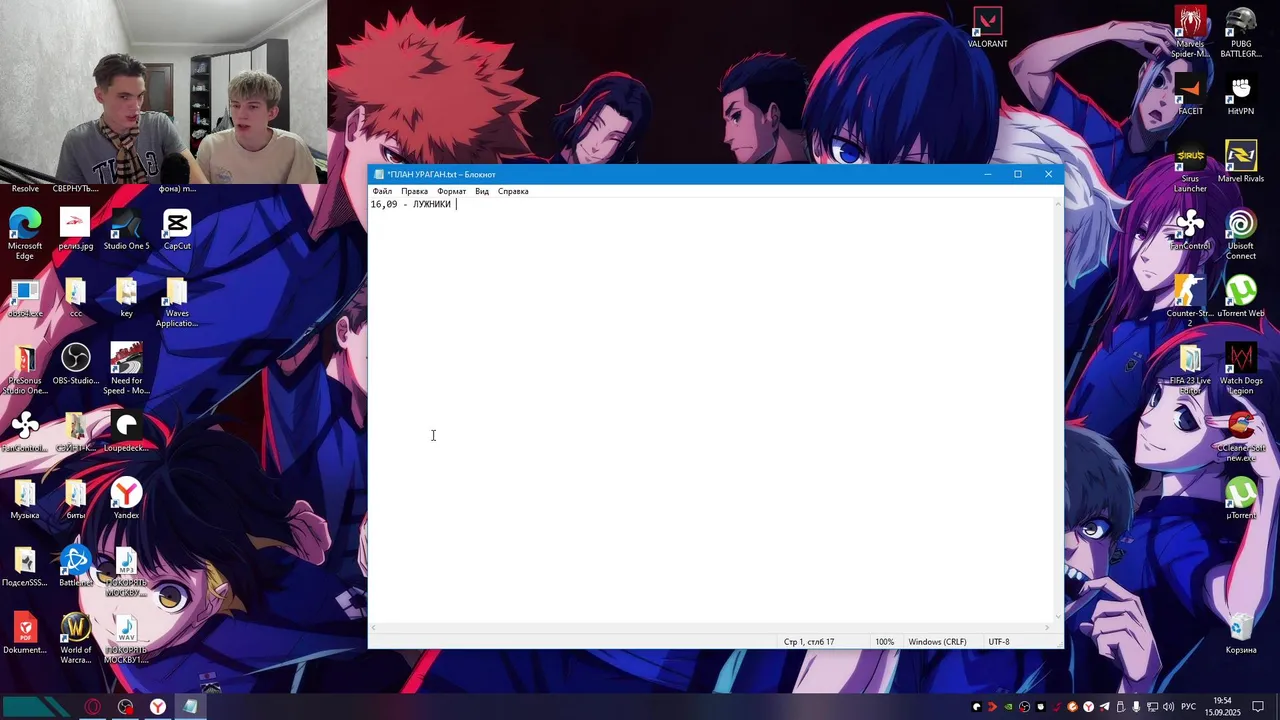Screen dimensions: 1280x720
Task: Switch the РУС keyboard language indicator
Action: click(1188, 707)
